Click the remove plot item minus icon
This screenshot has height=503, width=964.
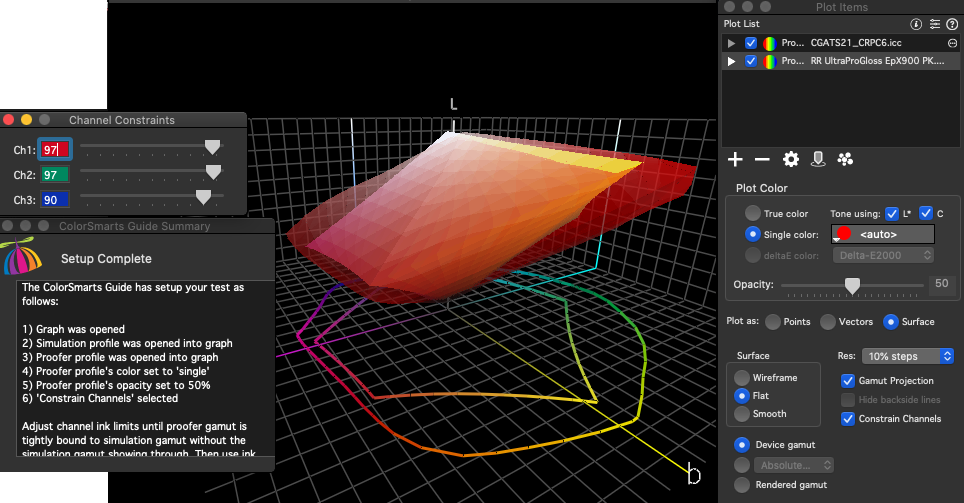pyautogui.click(x=762, y=159)
